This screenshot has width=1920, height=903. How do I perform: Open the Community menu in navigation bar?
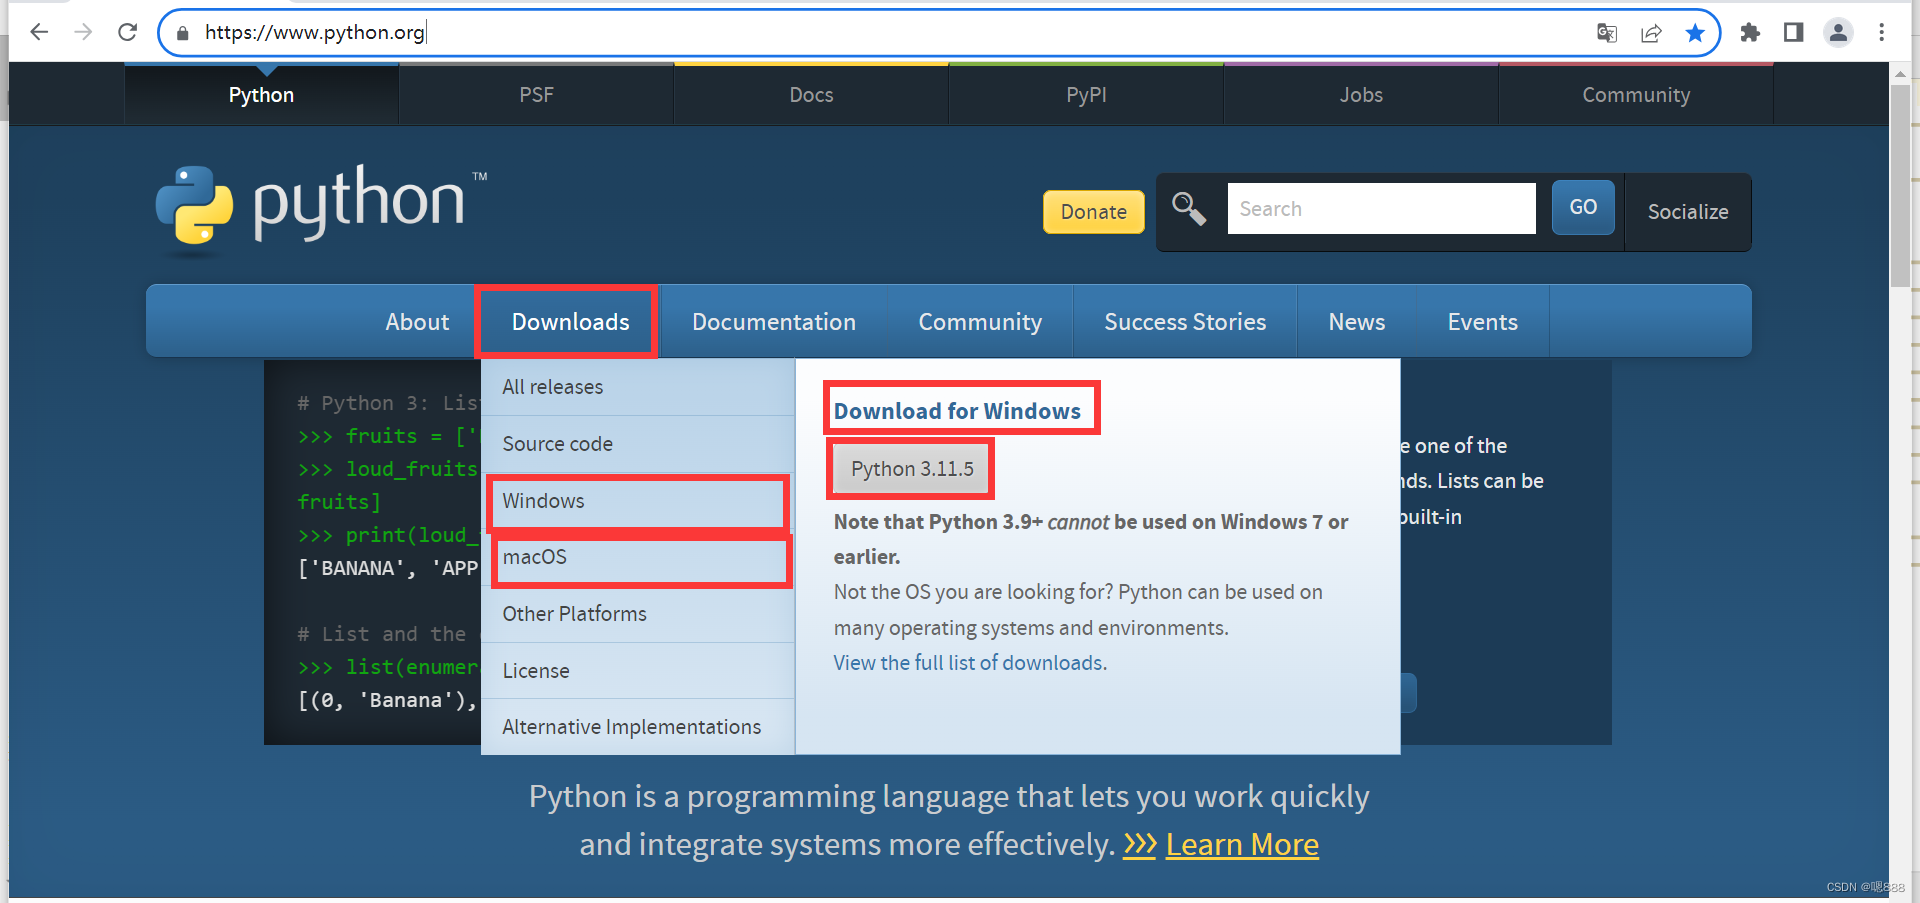(980, 322)
